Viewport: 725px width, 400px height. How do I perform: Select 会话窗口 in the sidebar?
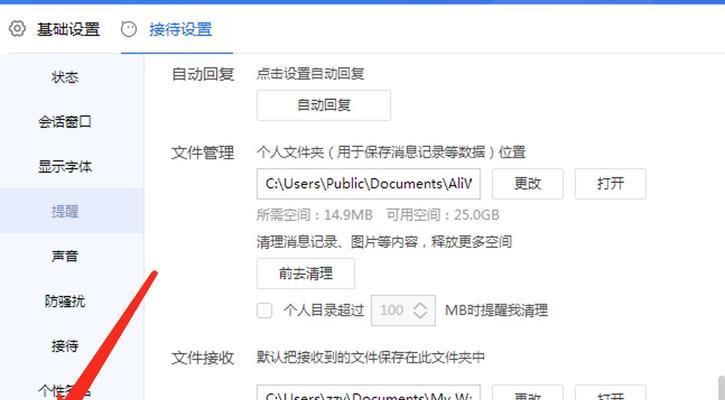click(65, 122)
